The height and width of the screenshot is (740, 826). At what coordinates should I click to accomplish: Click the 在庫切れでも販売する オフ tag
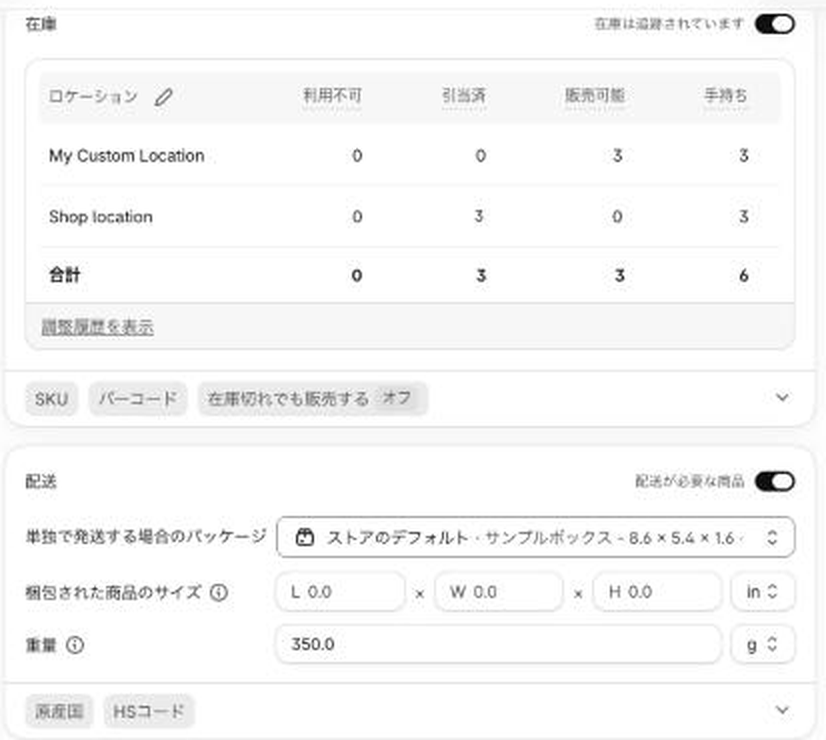[313, 399]
